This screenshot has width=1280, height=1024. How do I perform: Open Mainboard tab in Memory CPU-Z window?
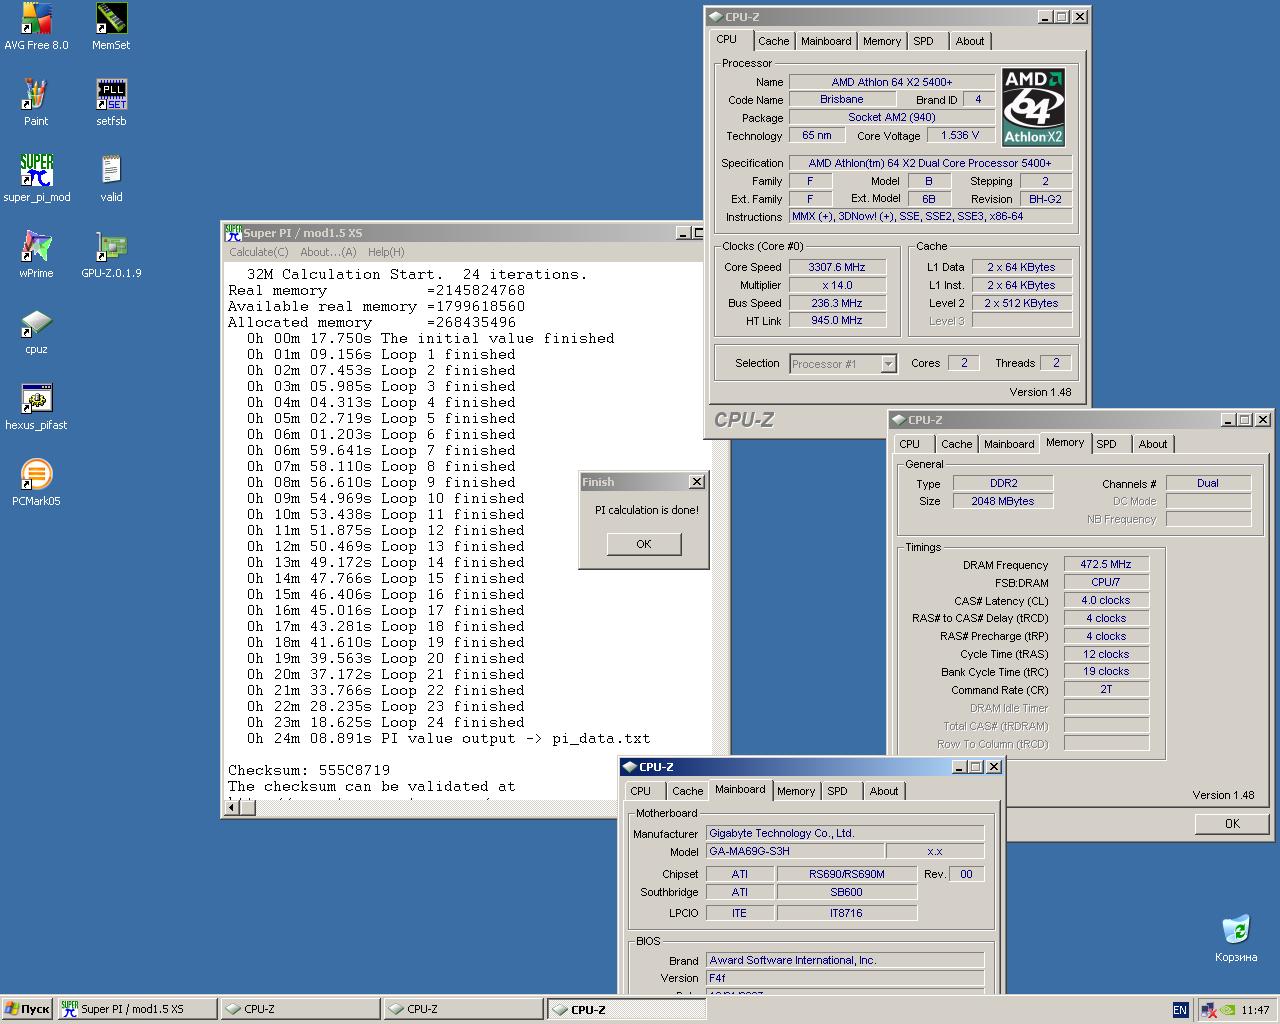click(x=1009, y=444)
